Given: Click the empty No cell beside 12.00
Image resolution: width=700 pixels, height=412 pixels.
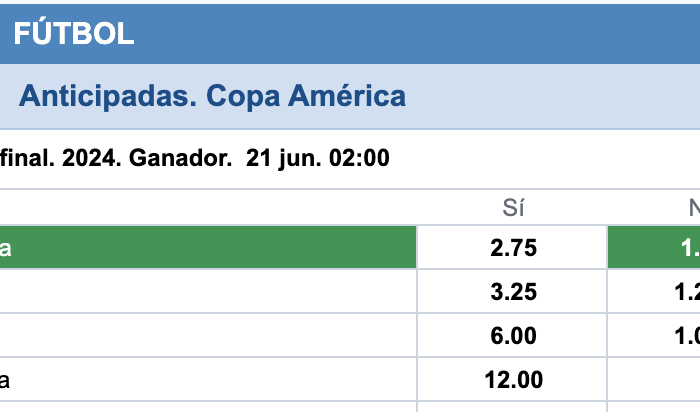Looking at the screenshot, I should [654, 379].
